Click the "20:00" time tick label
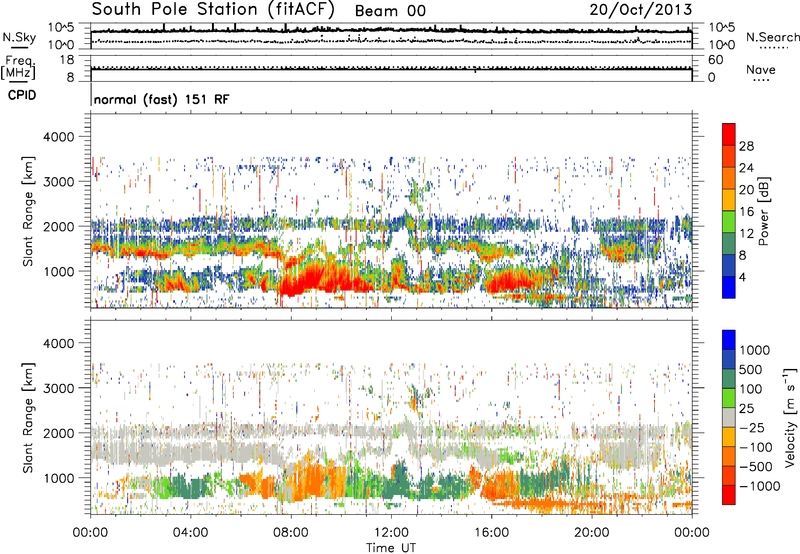Screen dimensions: 800x554 pos(591,533)
